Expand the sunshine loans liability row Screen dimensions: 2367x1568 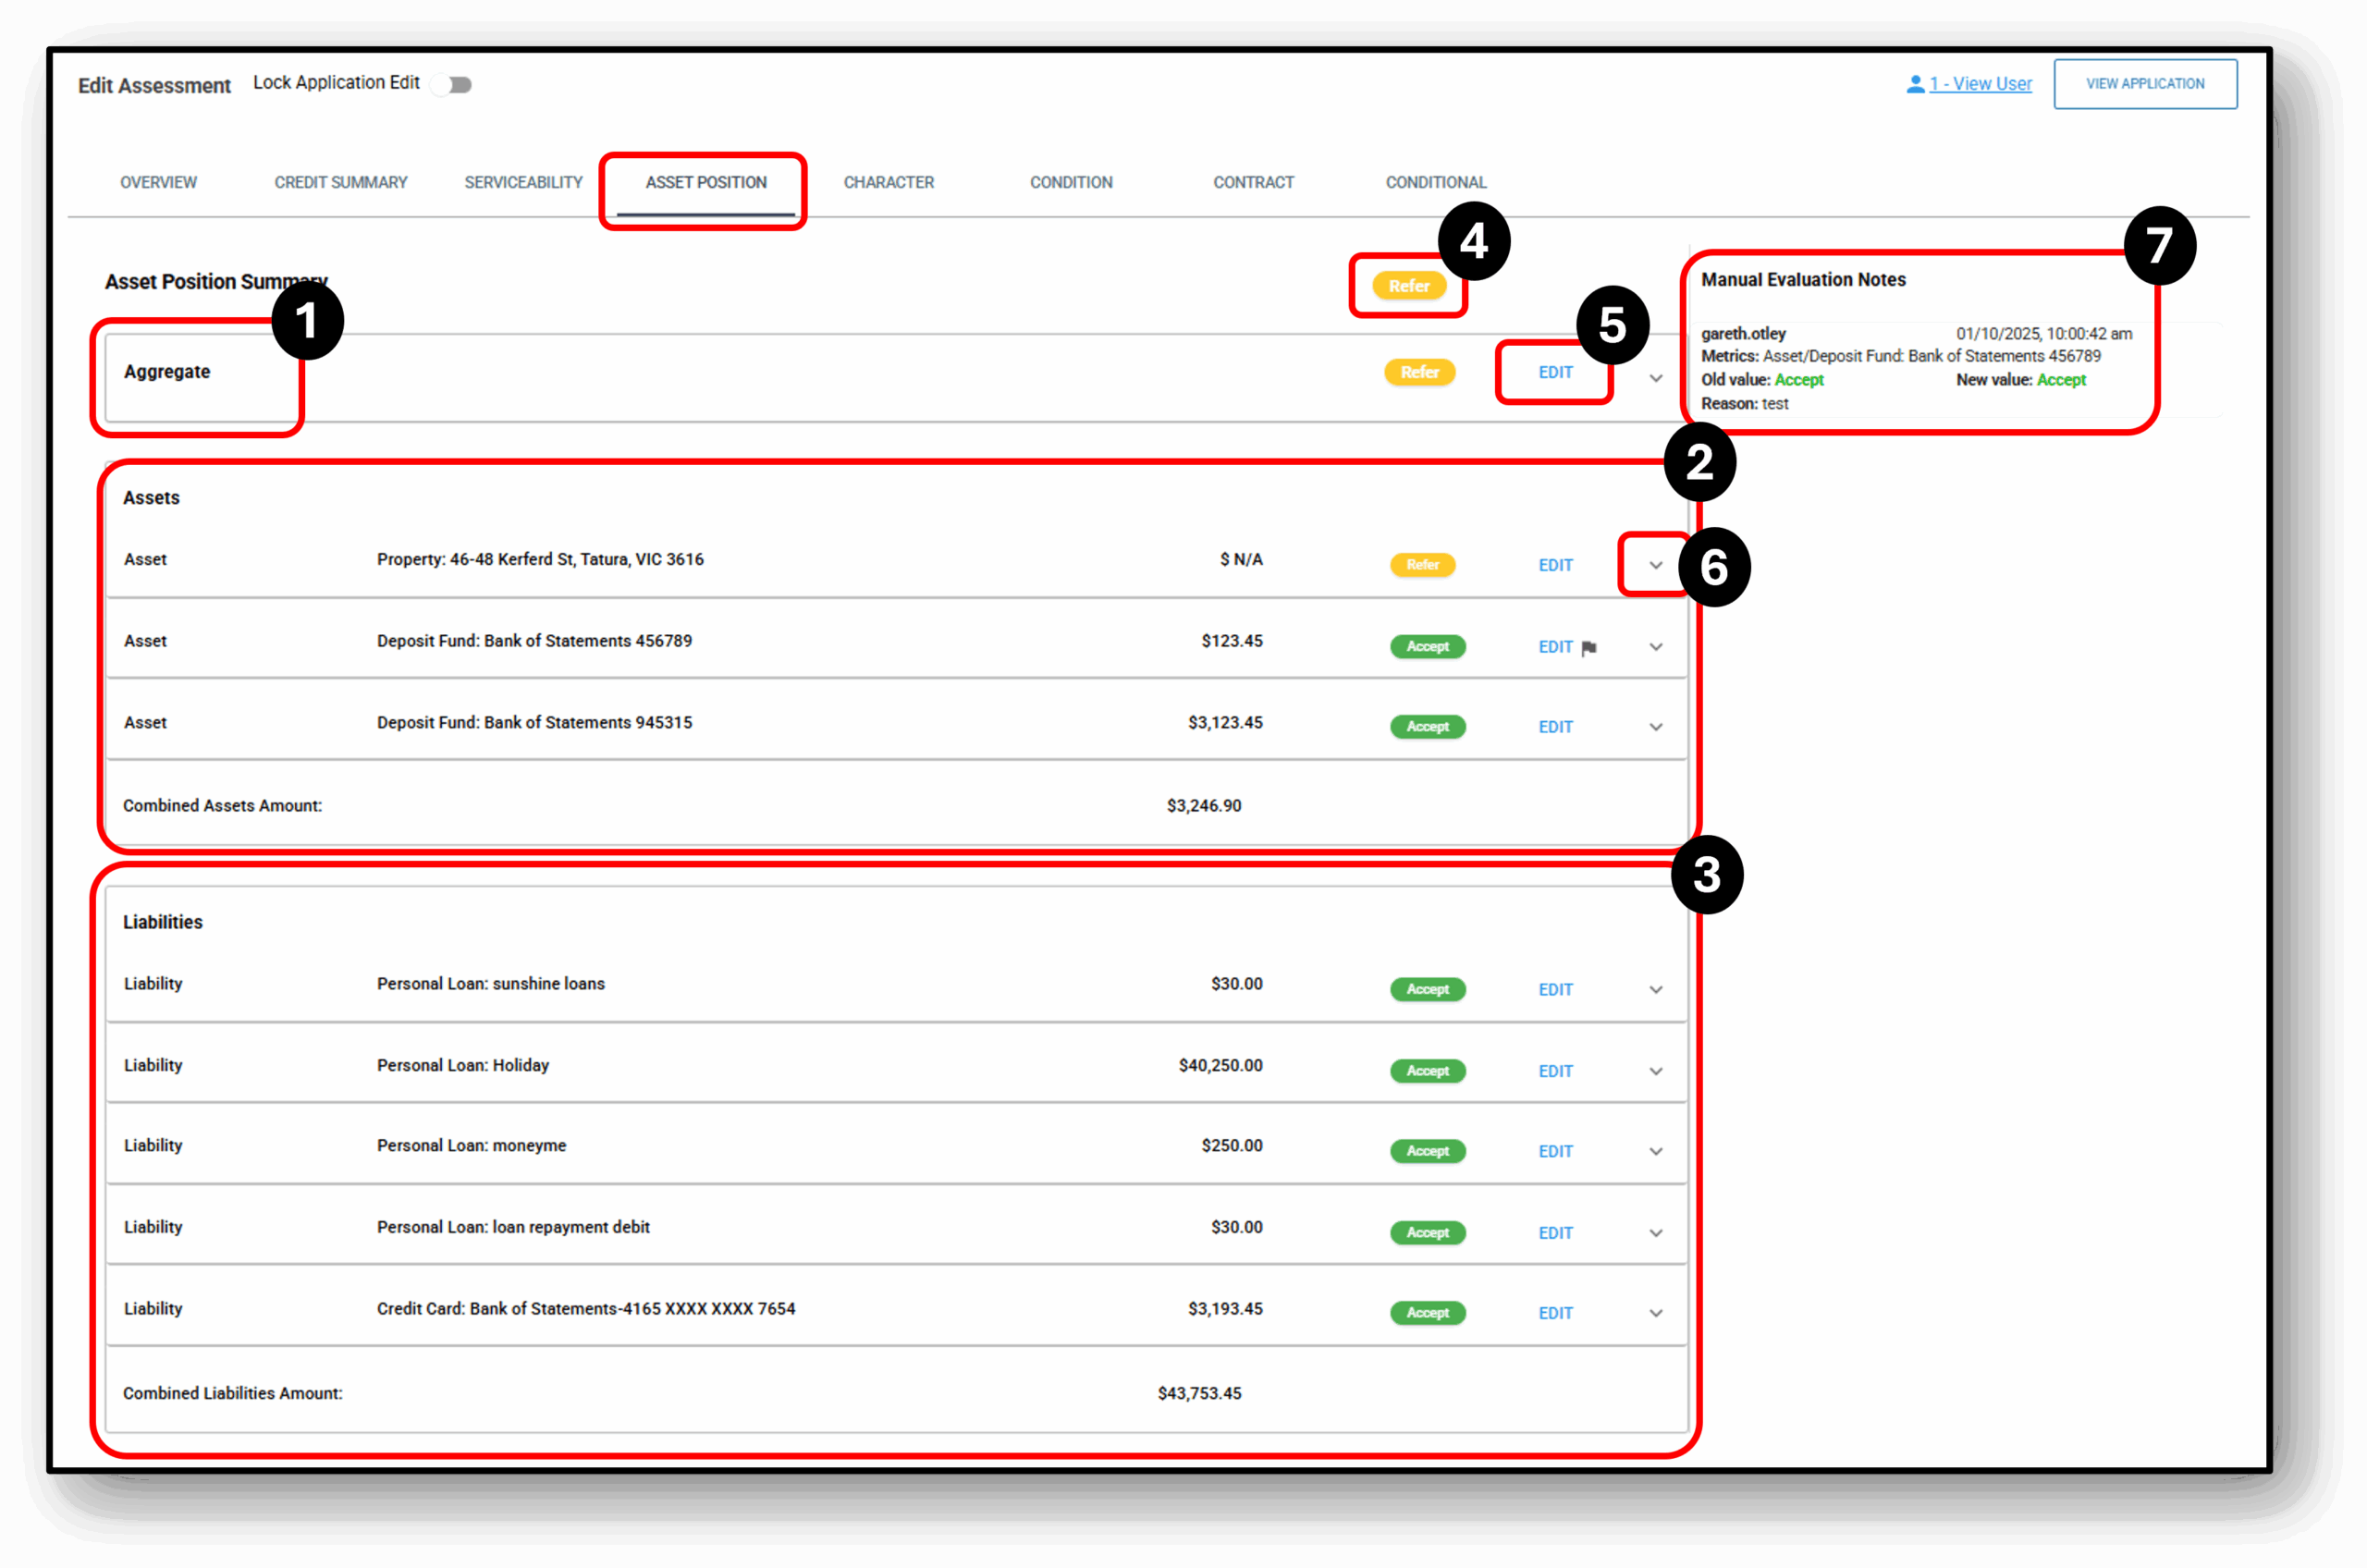pos(1656,989)
